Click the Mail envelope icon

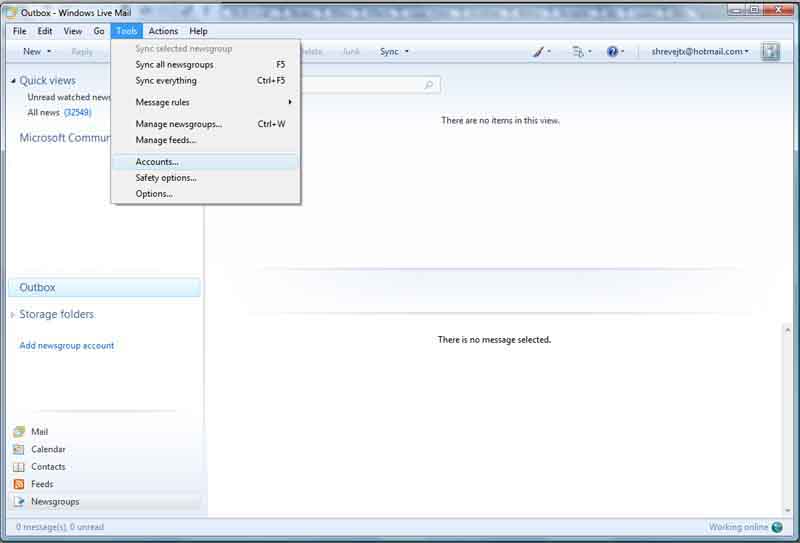tap(19, 432)
